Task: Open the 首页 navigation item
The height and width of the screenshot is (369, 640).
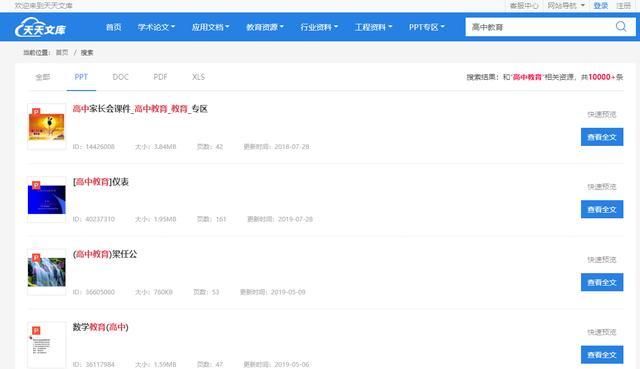Action: (113, 27)
